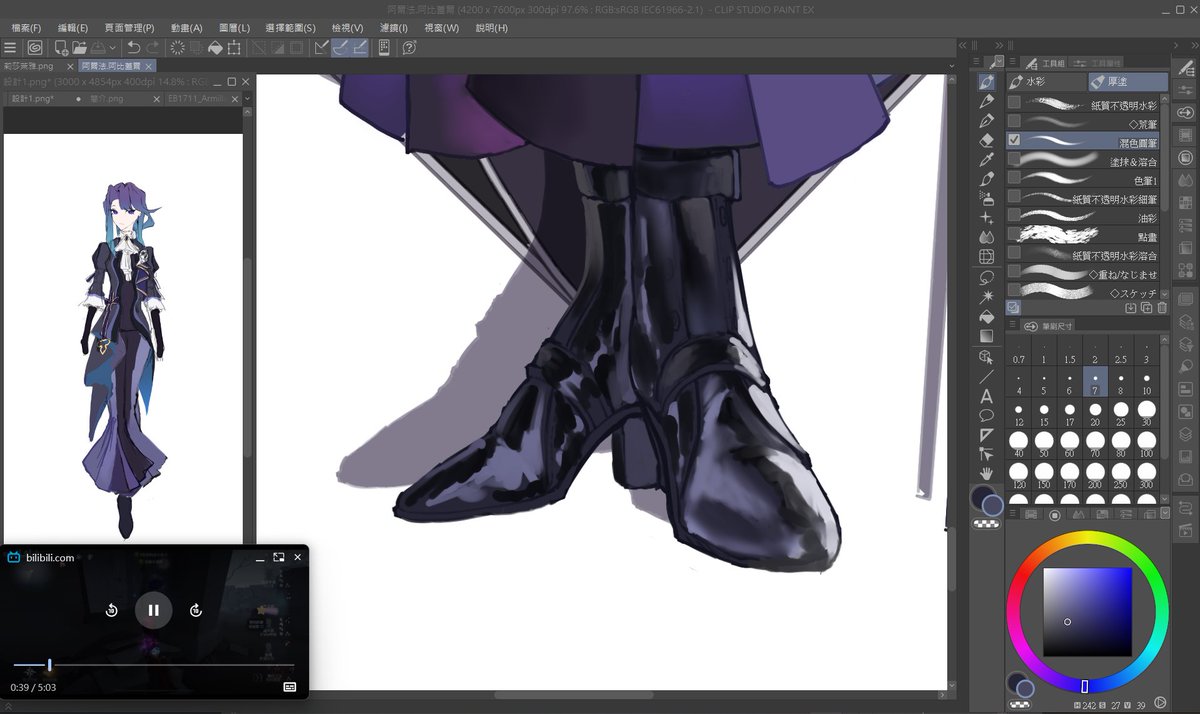Switch to the 設計1.png tab
This screenshot has width=1200, height=714.
pos(32,99)
